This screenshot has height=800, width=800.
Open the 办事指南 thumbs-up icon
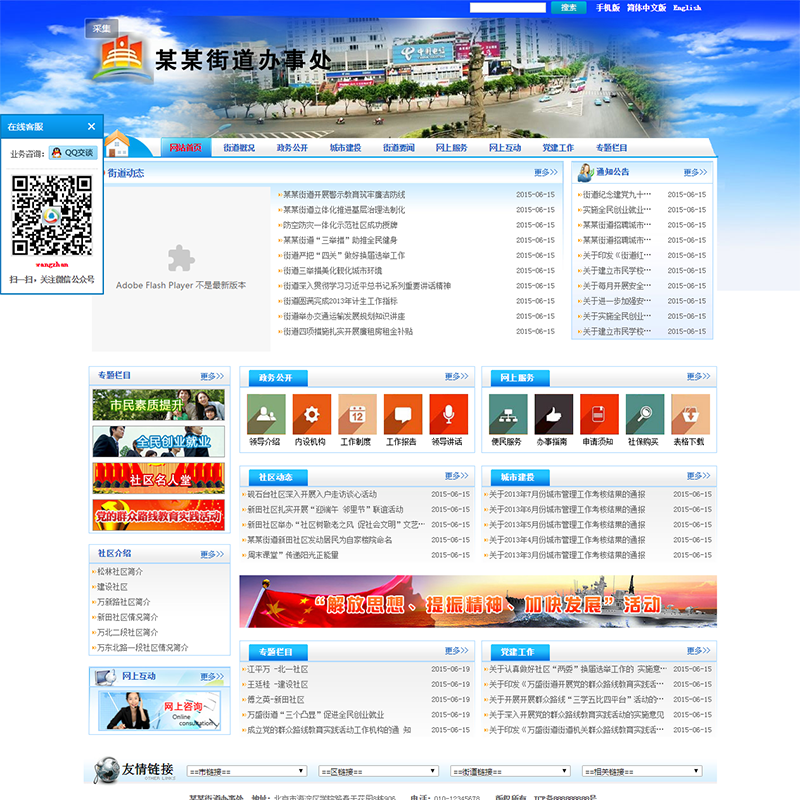point(554,414)
